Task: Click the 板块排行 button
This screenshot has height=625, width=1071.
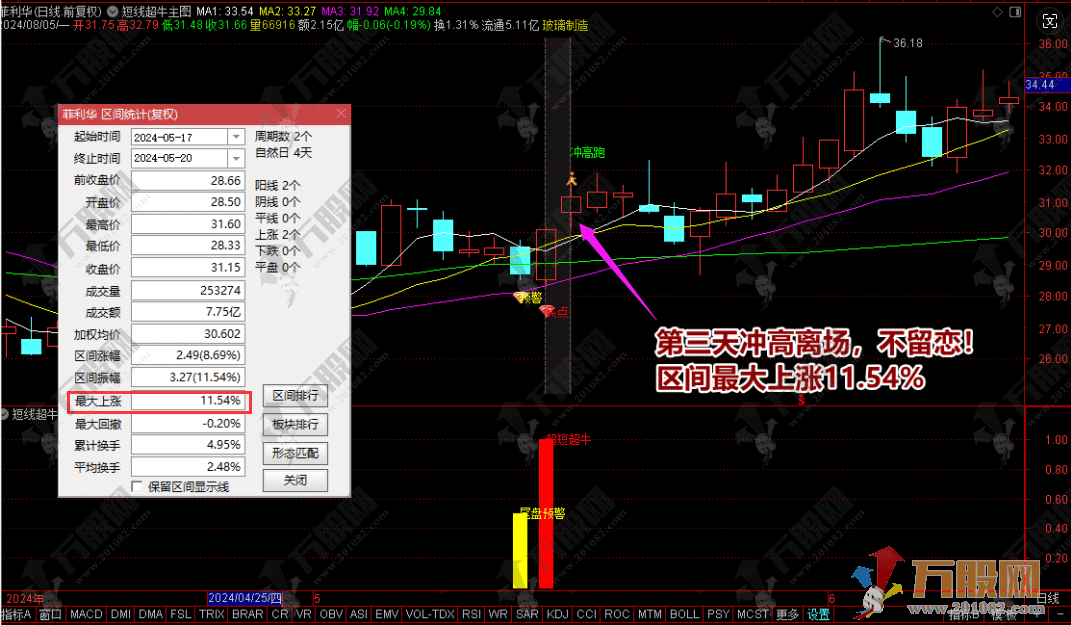Action: [x=295, y=424]
